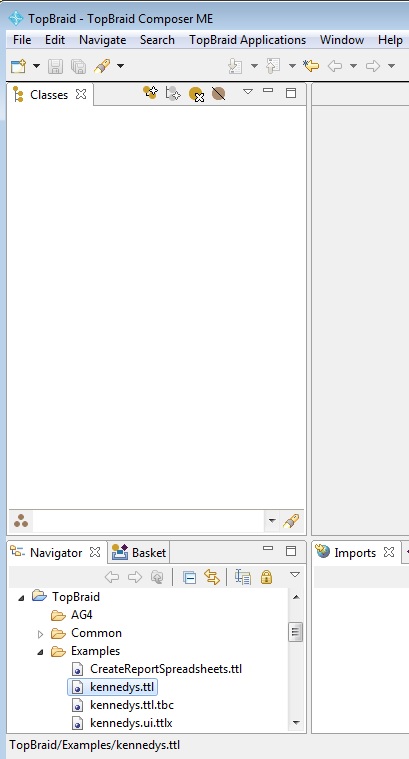409x759 pixels.
Task: Click the three-dots icon beside class search field
Action: [21, 521]
